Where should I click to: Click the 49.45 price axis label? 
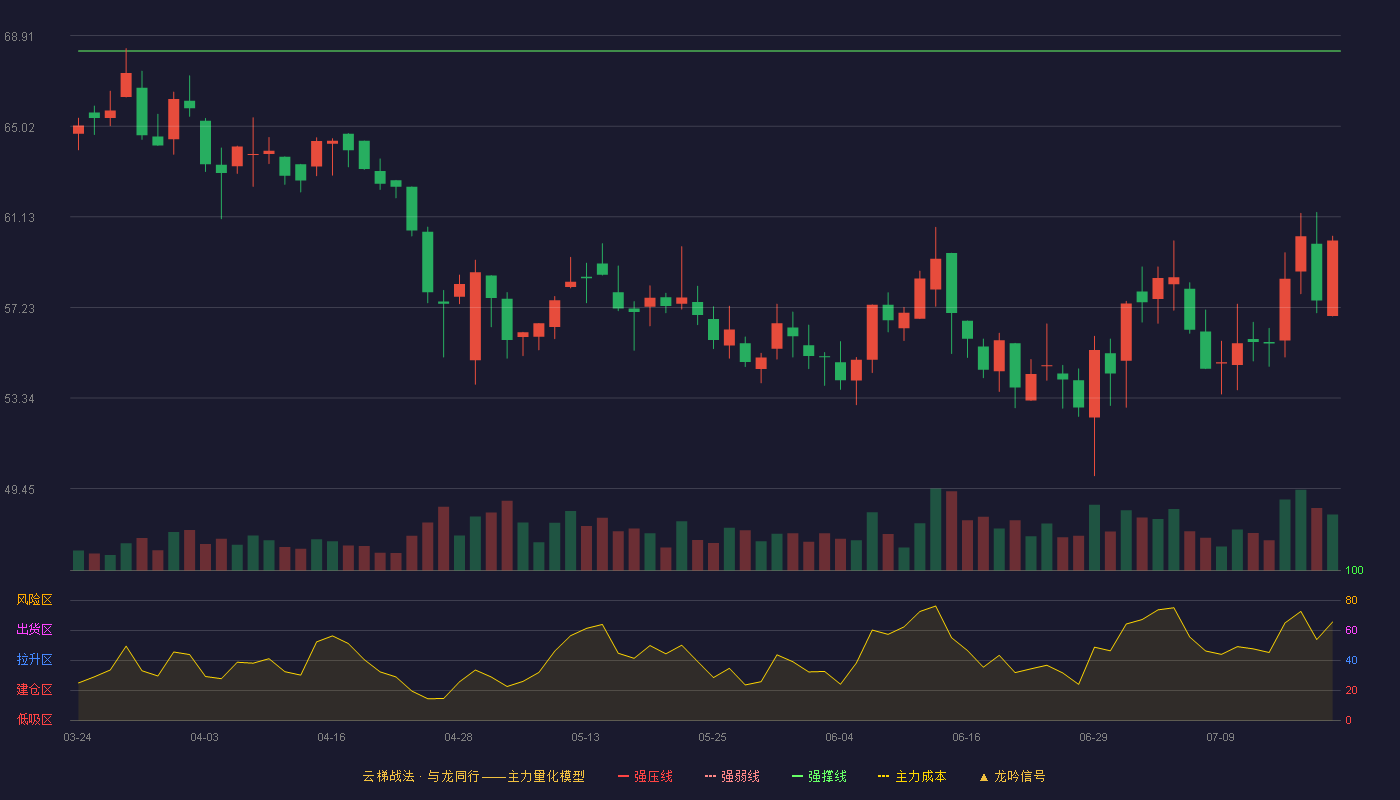(19, 490)
